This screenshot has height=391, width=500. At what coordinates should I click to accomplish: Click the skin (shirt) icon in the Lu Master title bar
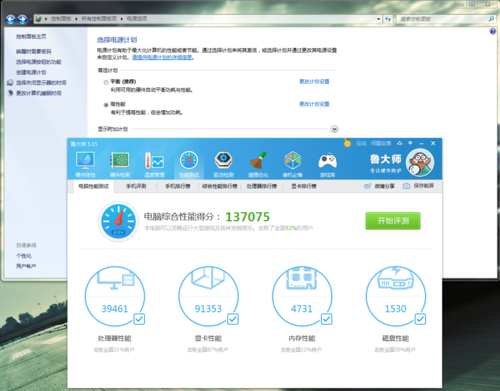coord(400,143)
